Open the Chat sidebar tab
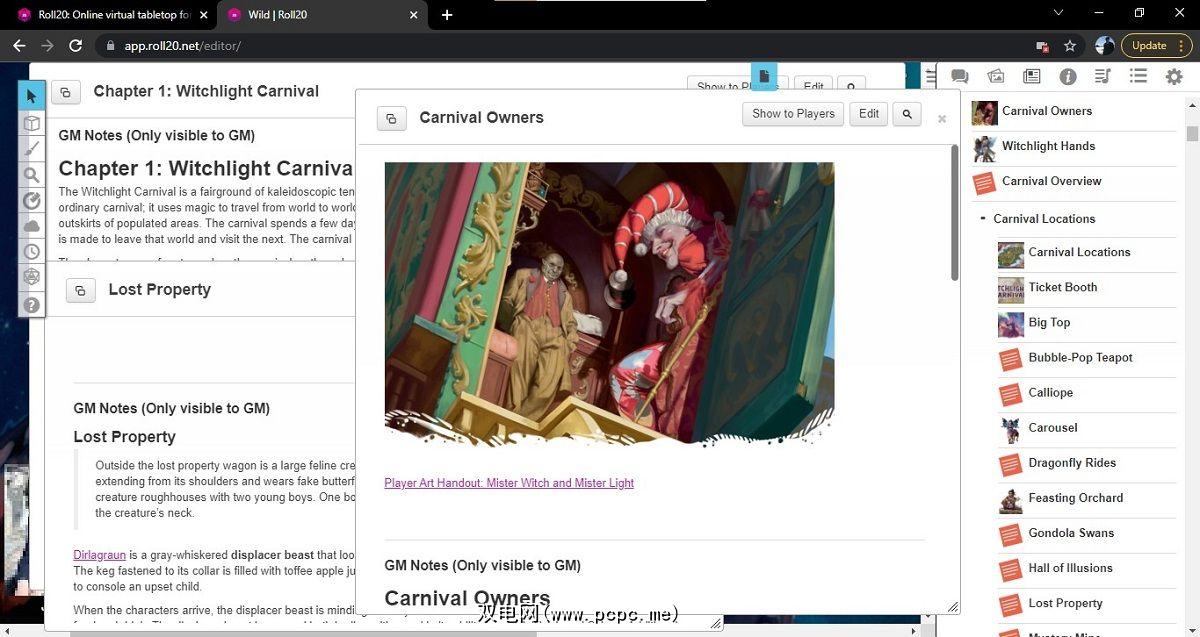The height and width of the screenshot is (637, 1200). [959, 76]
